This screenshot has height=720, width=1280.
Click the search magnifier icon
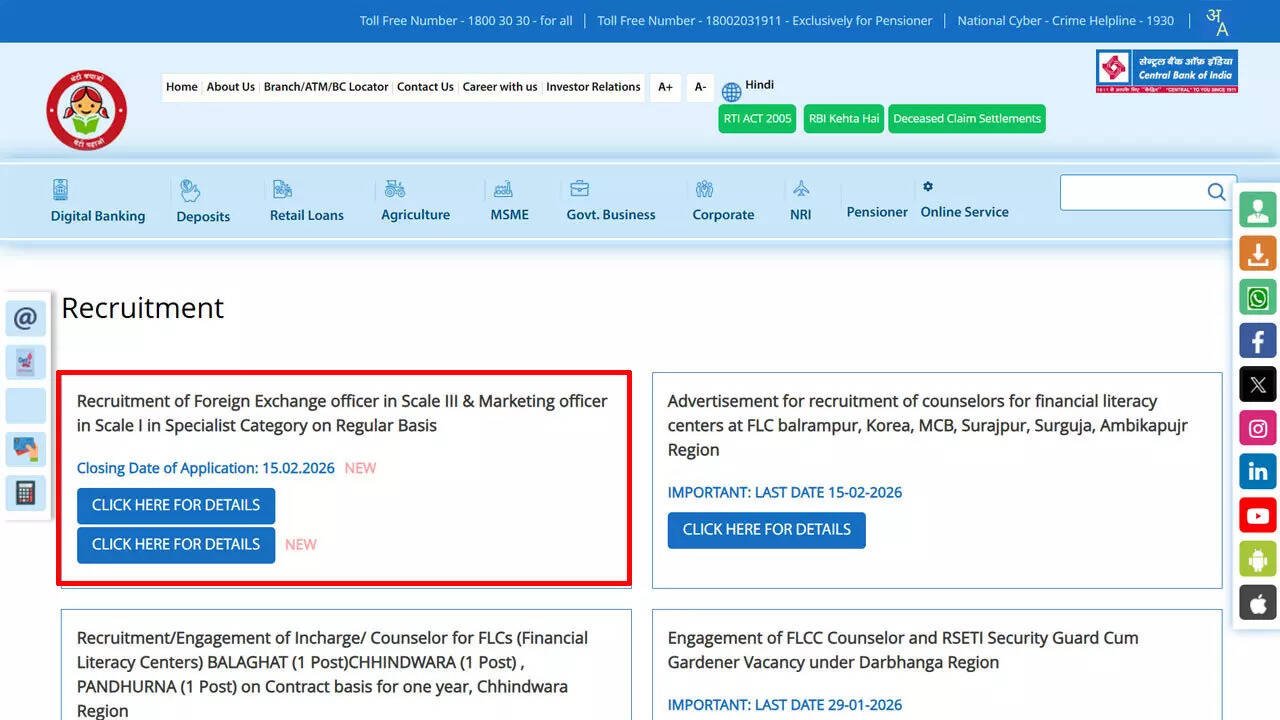pyautogui.click(x=1216, y=192)
